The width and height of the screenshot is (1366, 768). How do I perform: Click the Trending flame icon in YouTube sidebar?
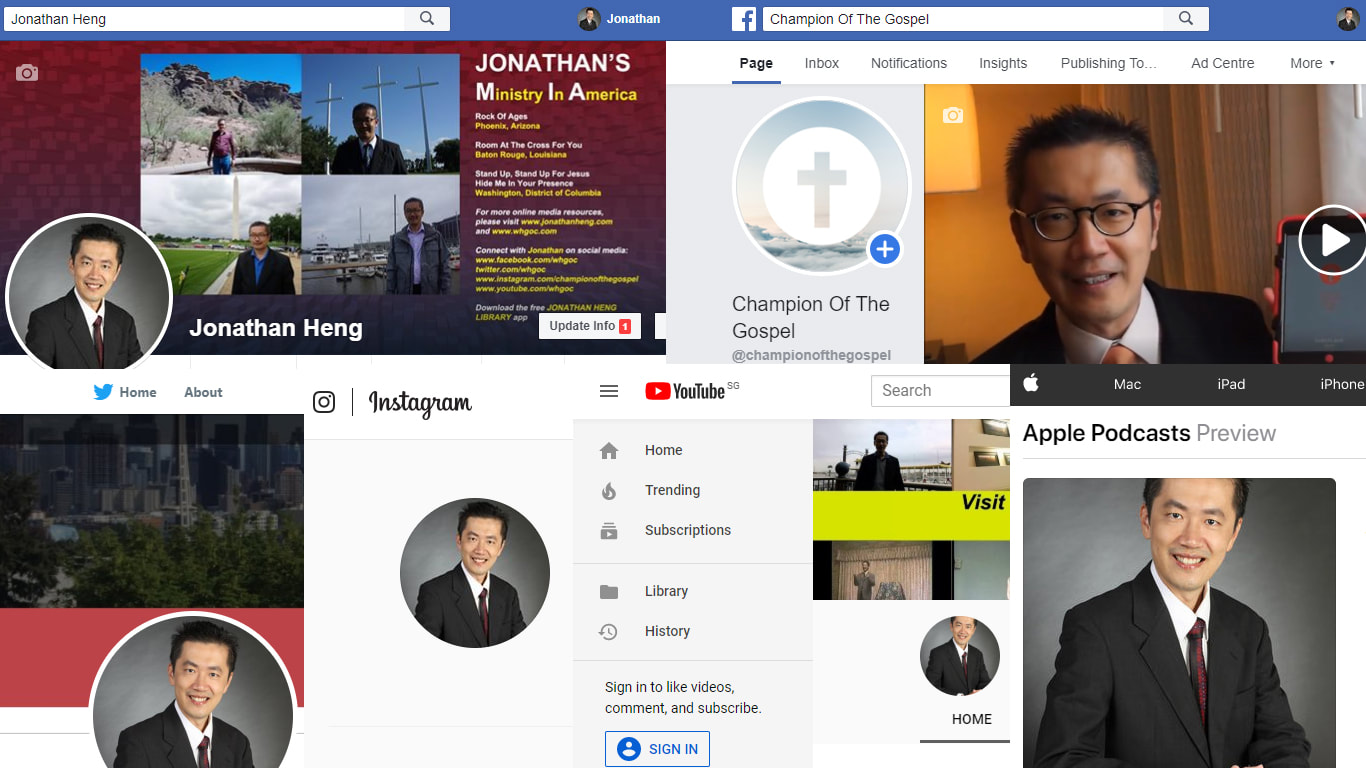pos(609,491)
